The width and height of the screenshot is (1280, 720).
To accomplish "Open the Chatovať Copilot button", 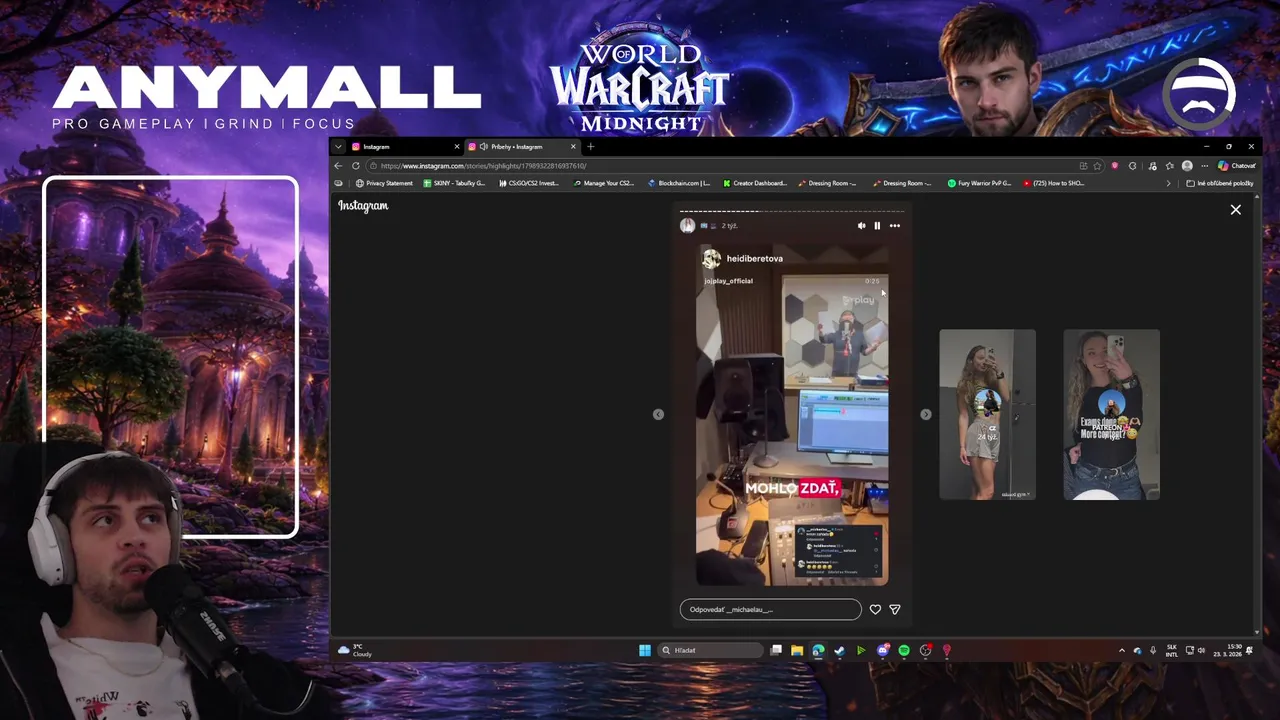I will tap(1236, 166).
